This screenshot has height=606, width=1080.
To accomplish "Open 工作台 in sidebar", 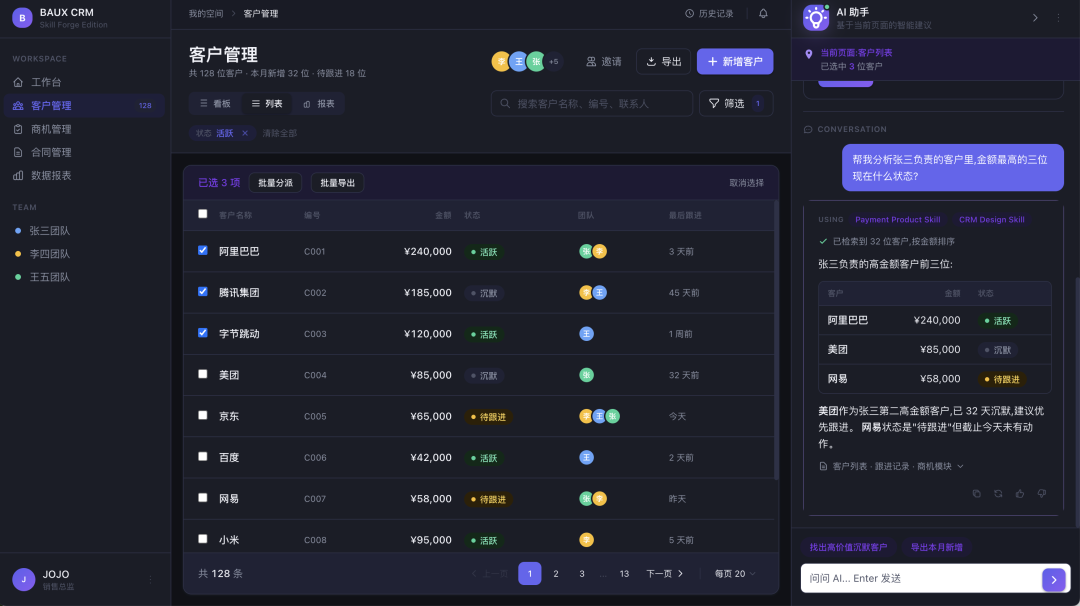I will coord(85,82).
